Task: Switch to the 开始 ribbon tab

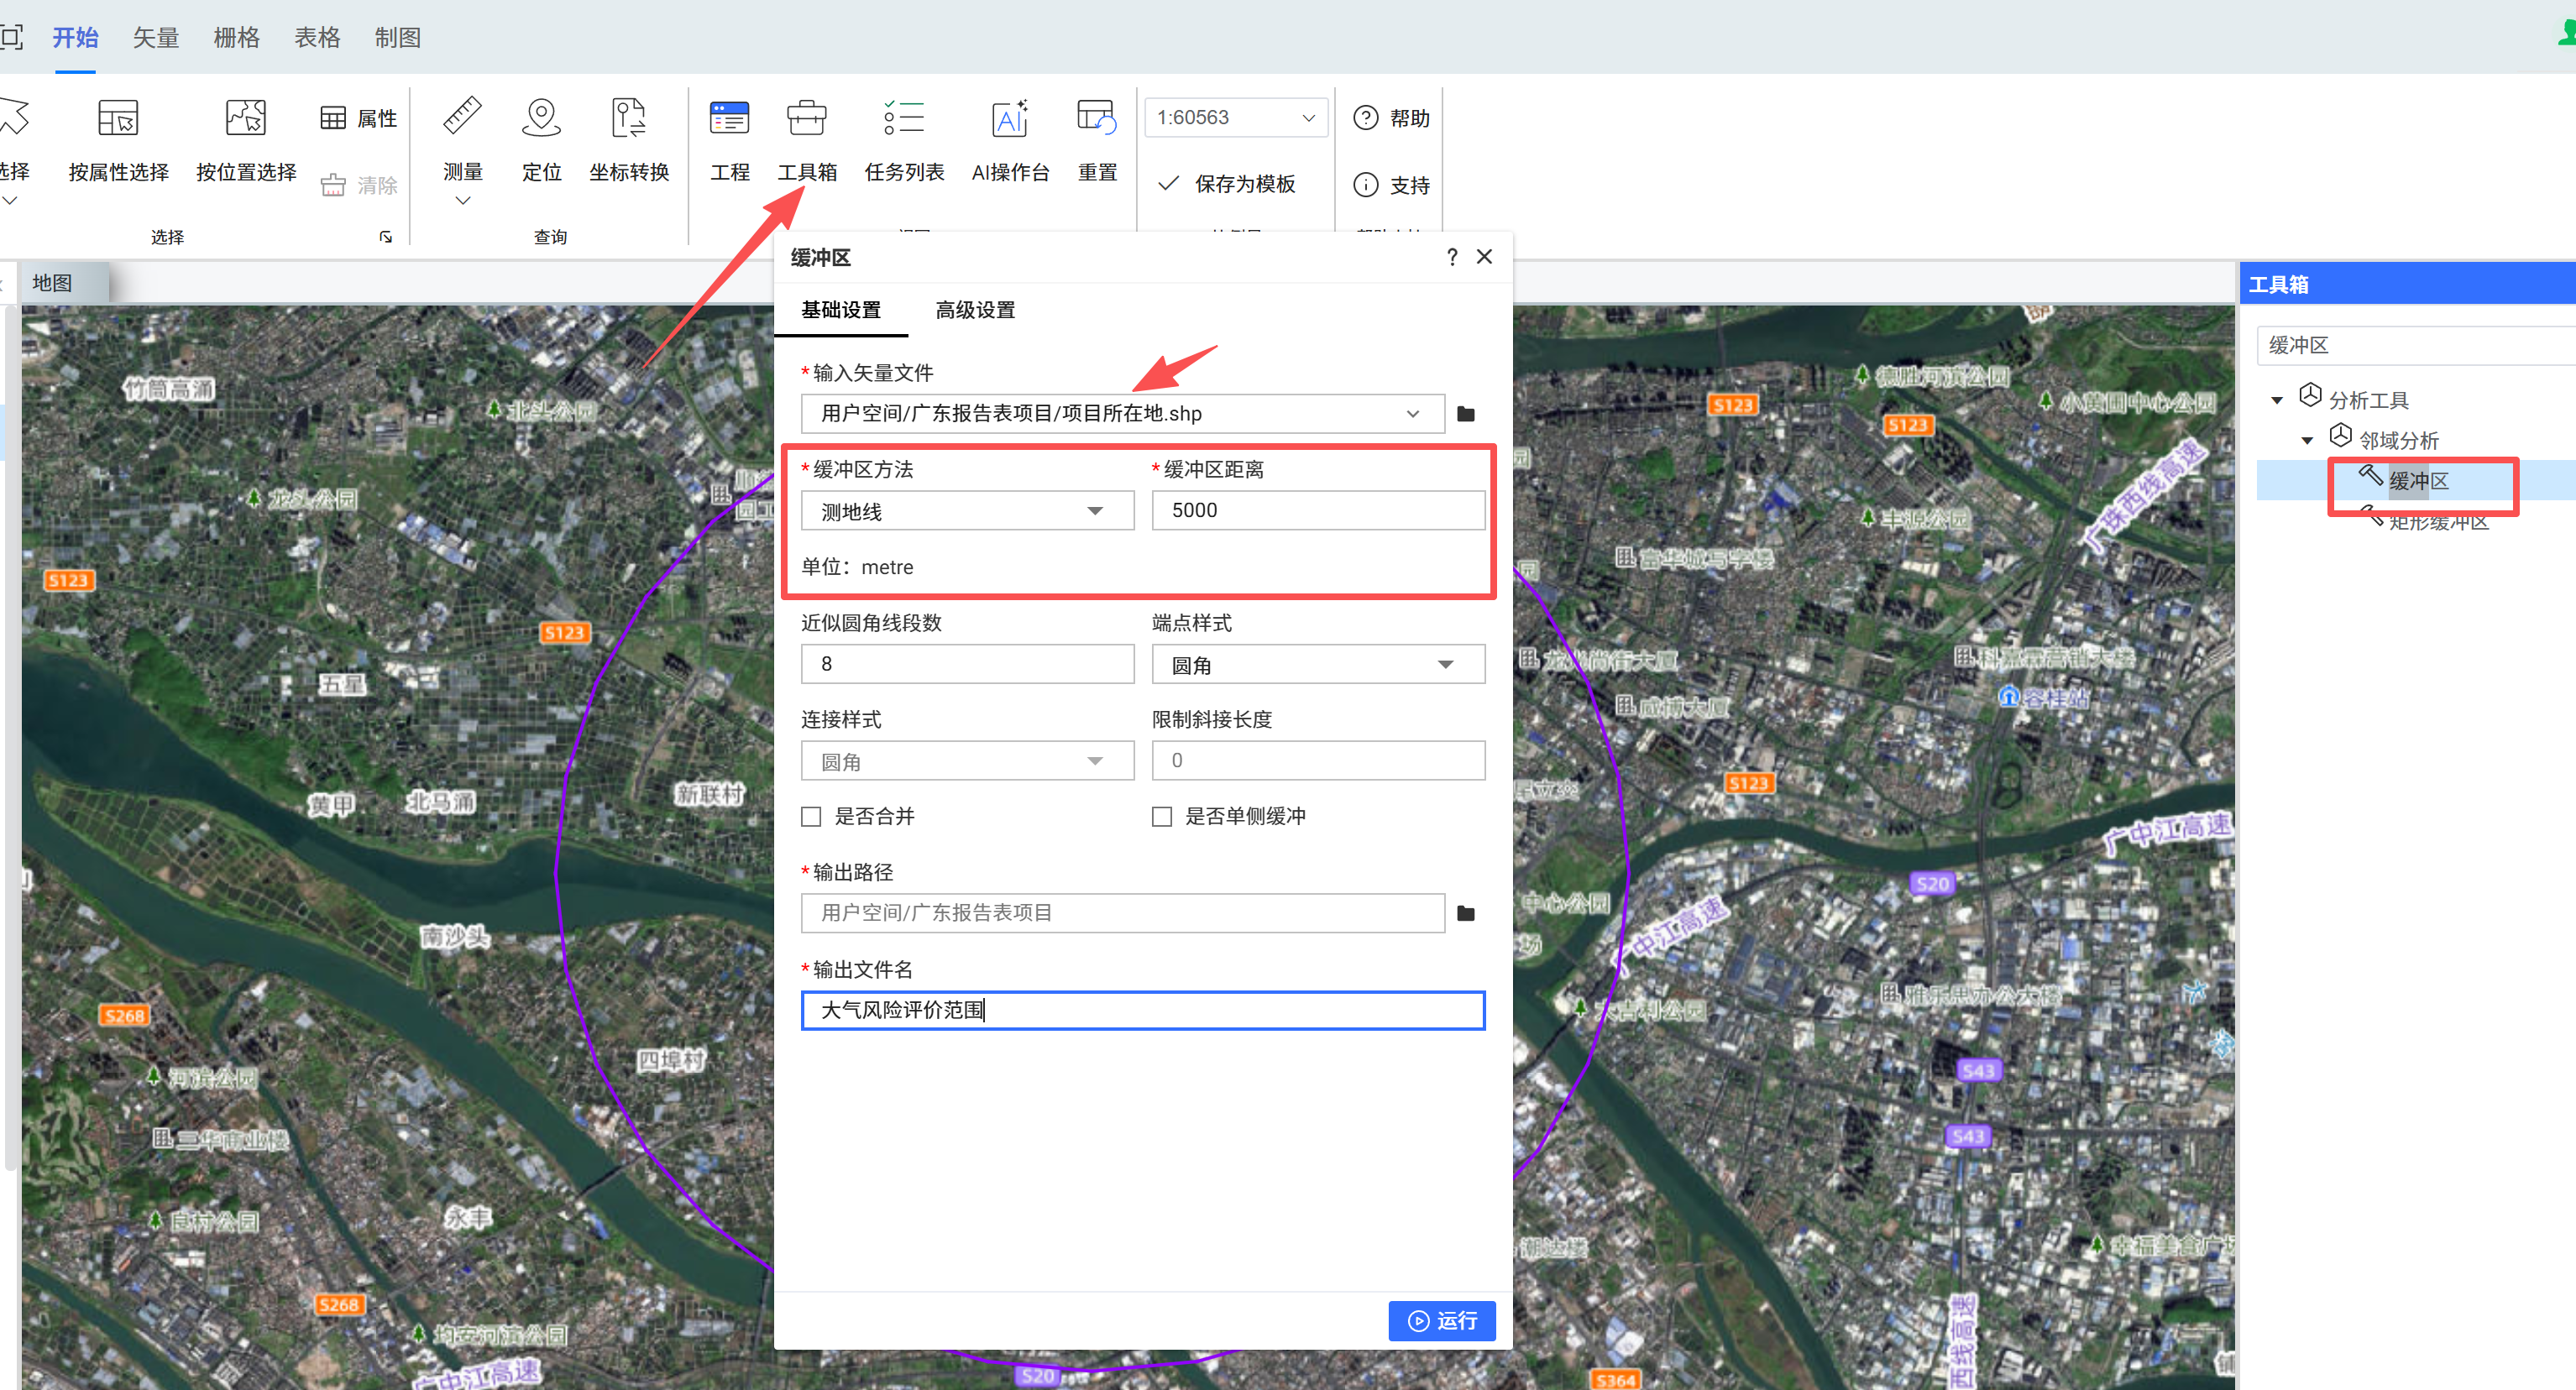Action: tap(75, 38)
